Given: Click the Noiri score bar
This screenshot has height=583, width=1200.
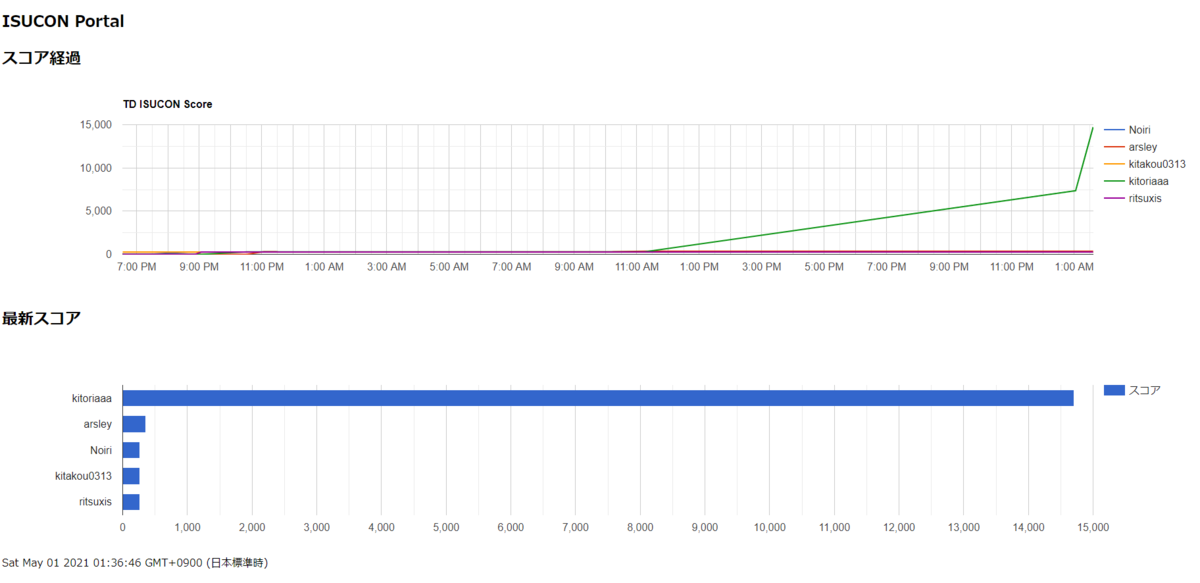Looking at the screenshot, I should pyautogui.click(x=131, y=450).
